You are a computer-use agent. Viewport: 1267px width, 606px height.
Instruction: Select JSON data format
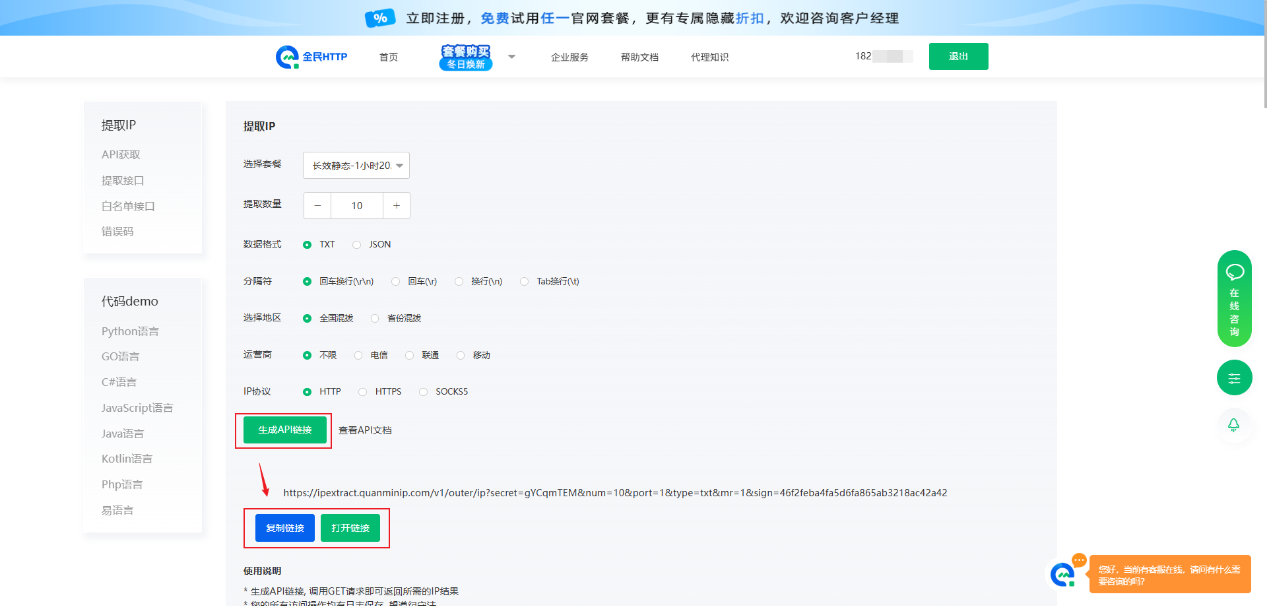click(357, 244)
